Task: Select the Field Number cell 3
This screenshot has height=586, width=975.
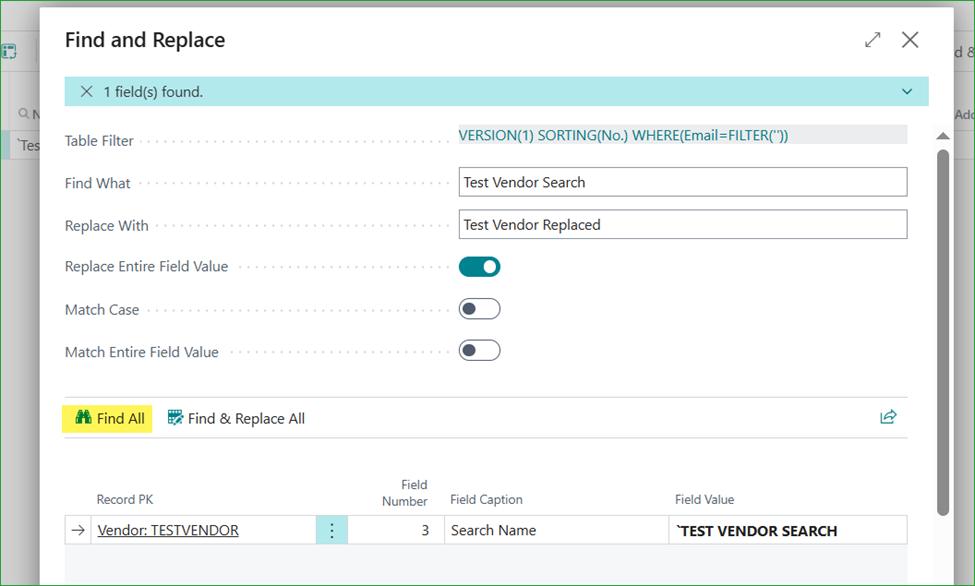Action: click(x=396, y=531)
